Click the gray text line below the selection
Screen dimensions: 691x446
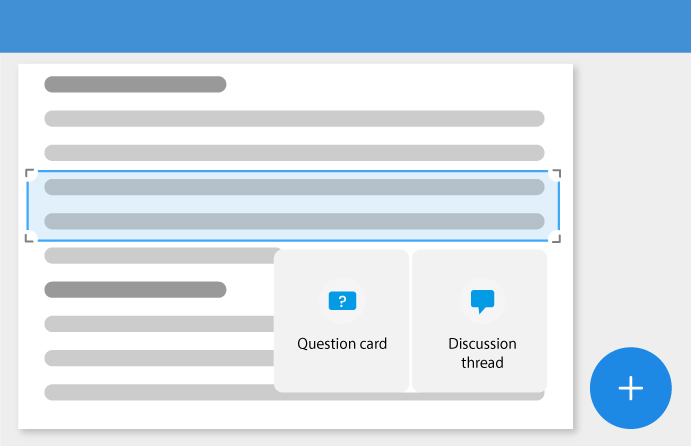[x=159, y=256]
